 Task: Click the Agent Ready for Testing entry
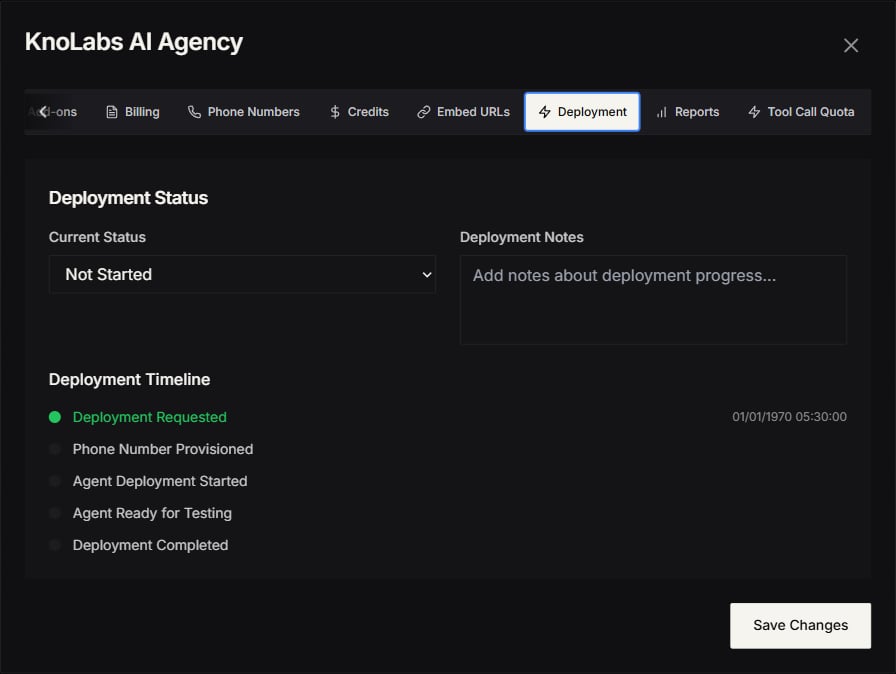point(152,513)
